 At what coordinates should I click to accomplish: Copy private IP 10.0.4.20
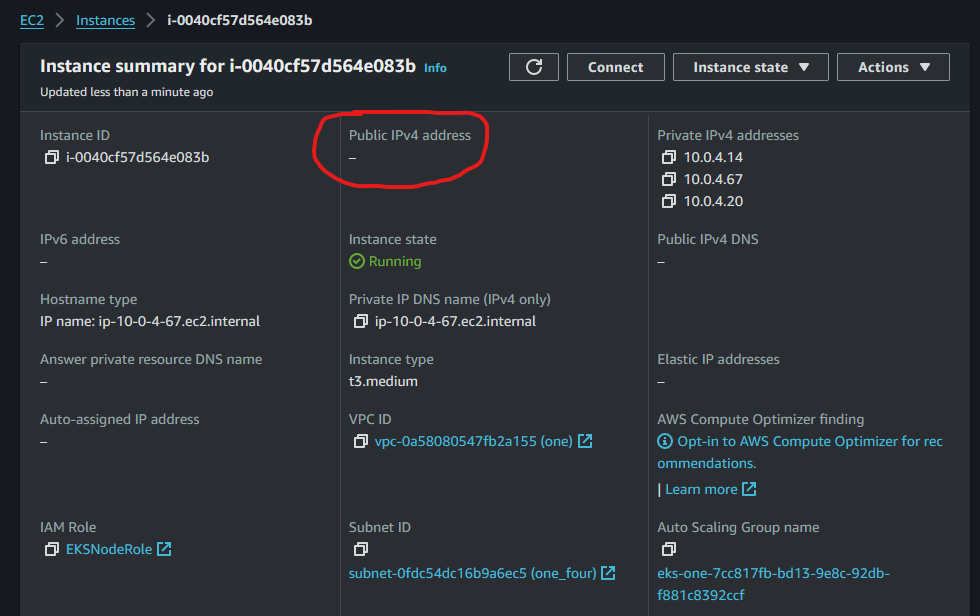tap(669, 201)
